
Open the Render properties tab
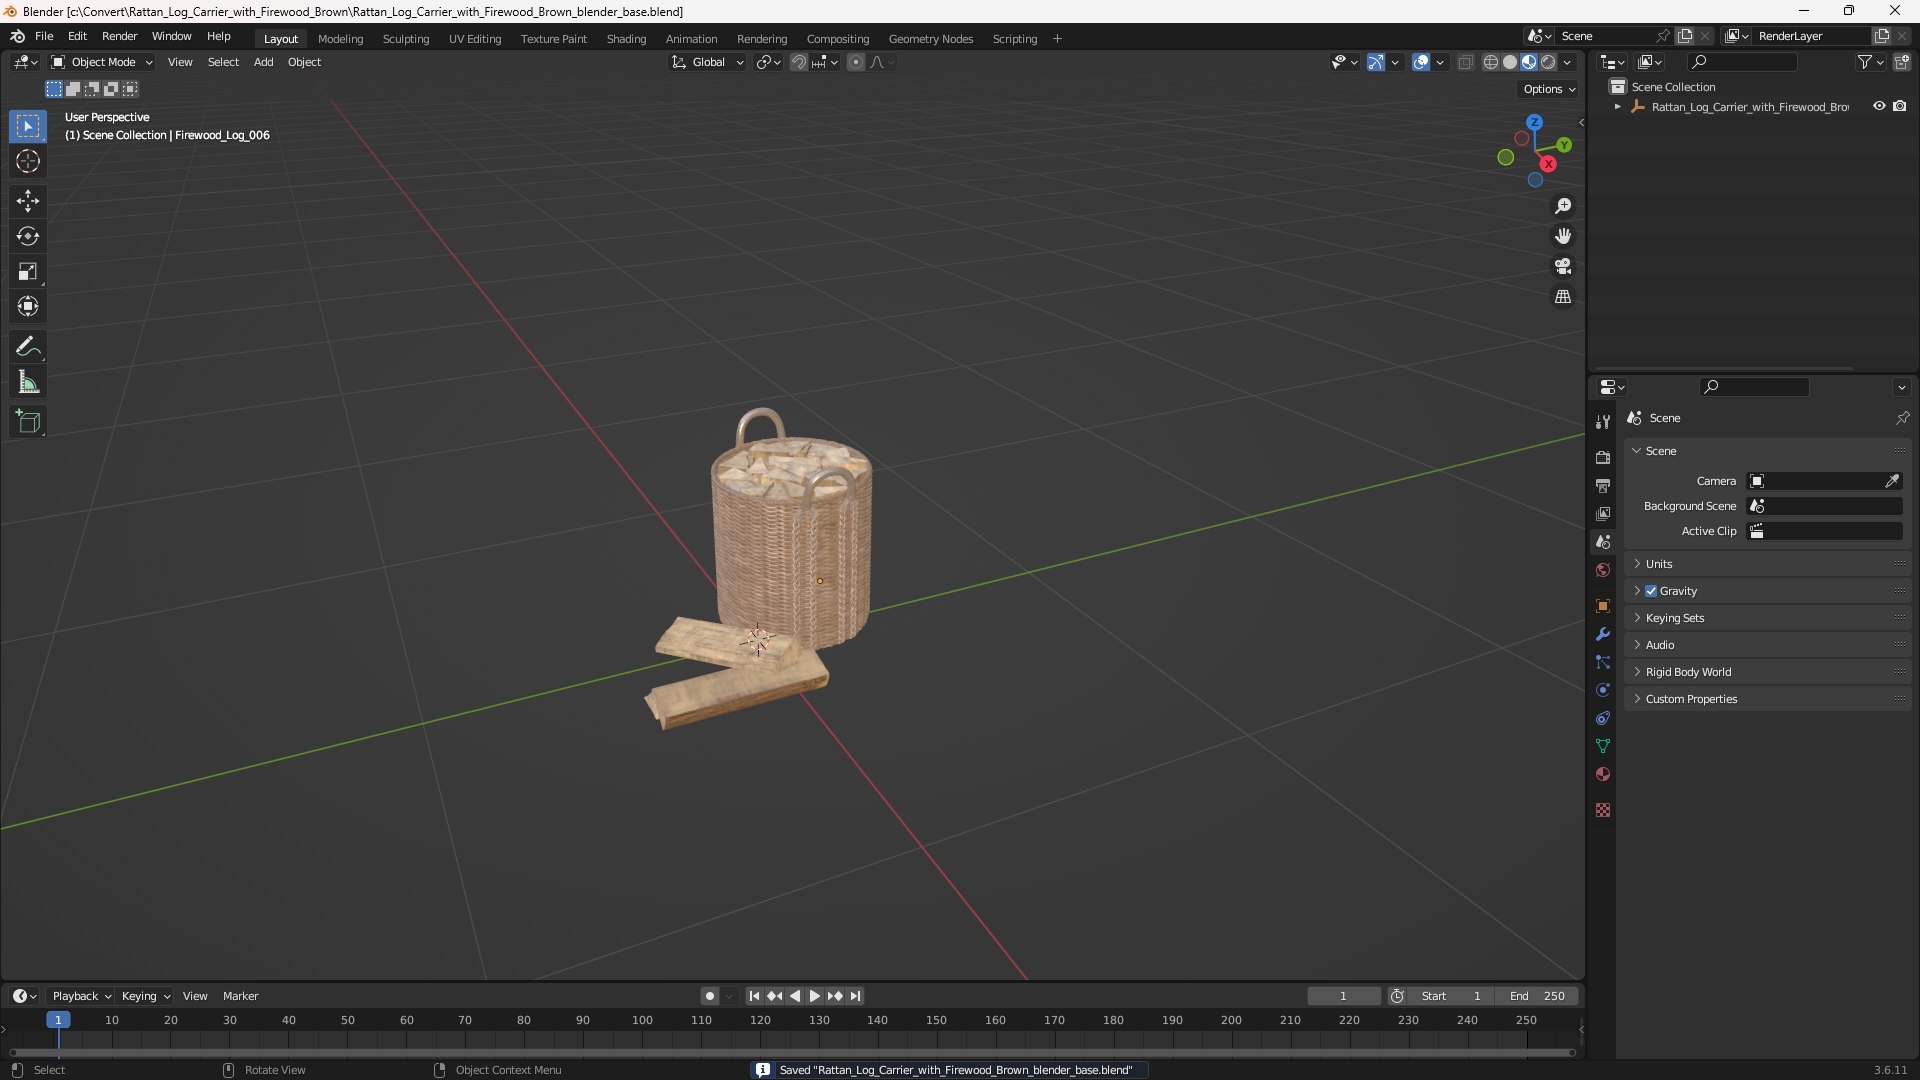point(1603,457)
